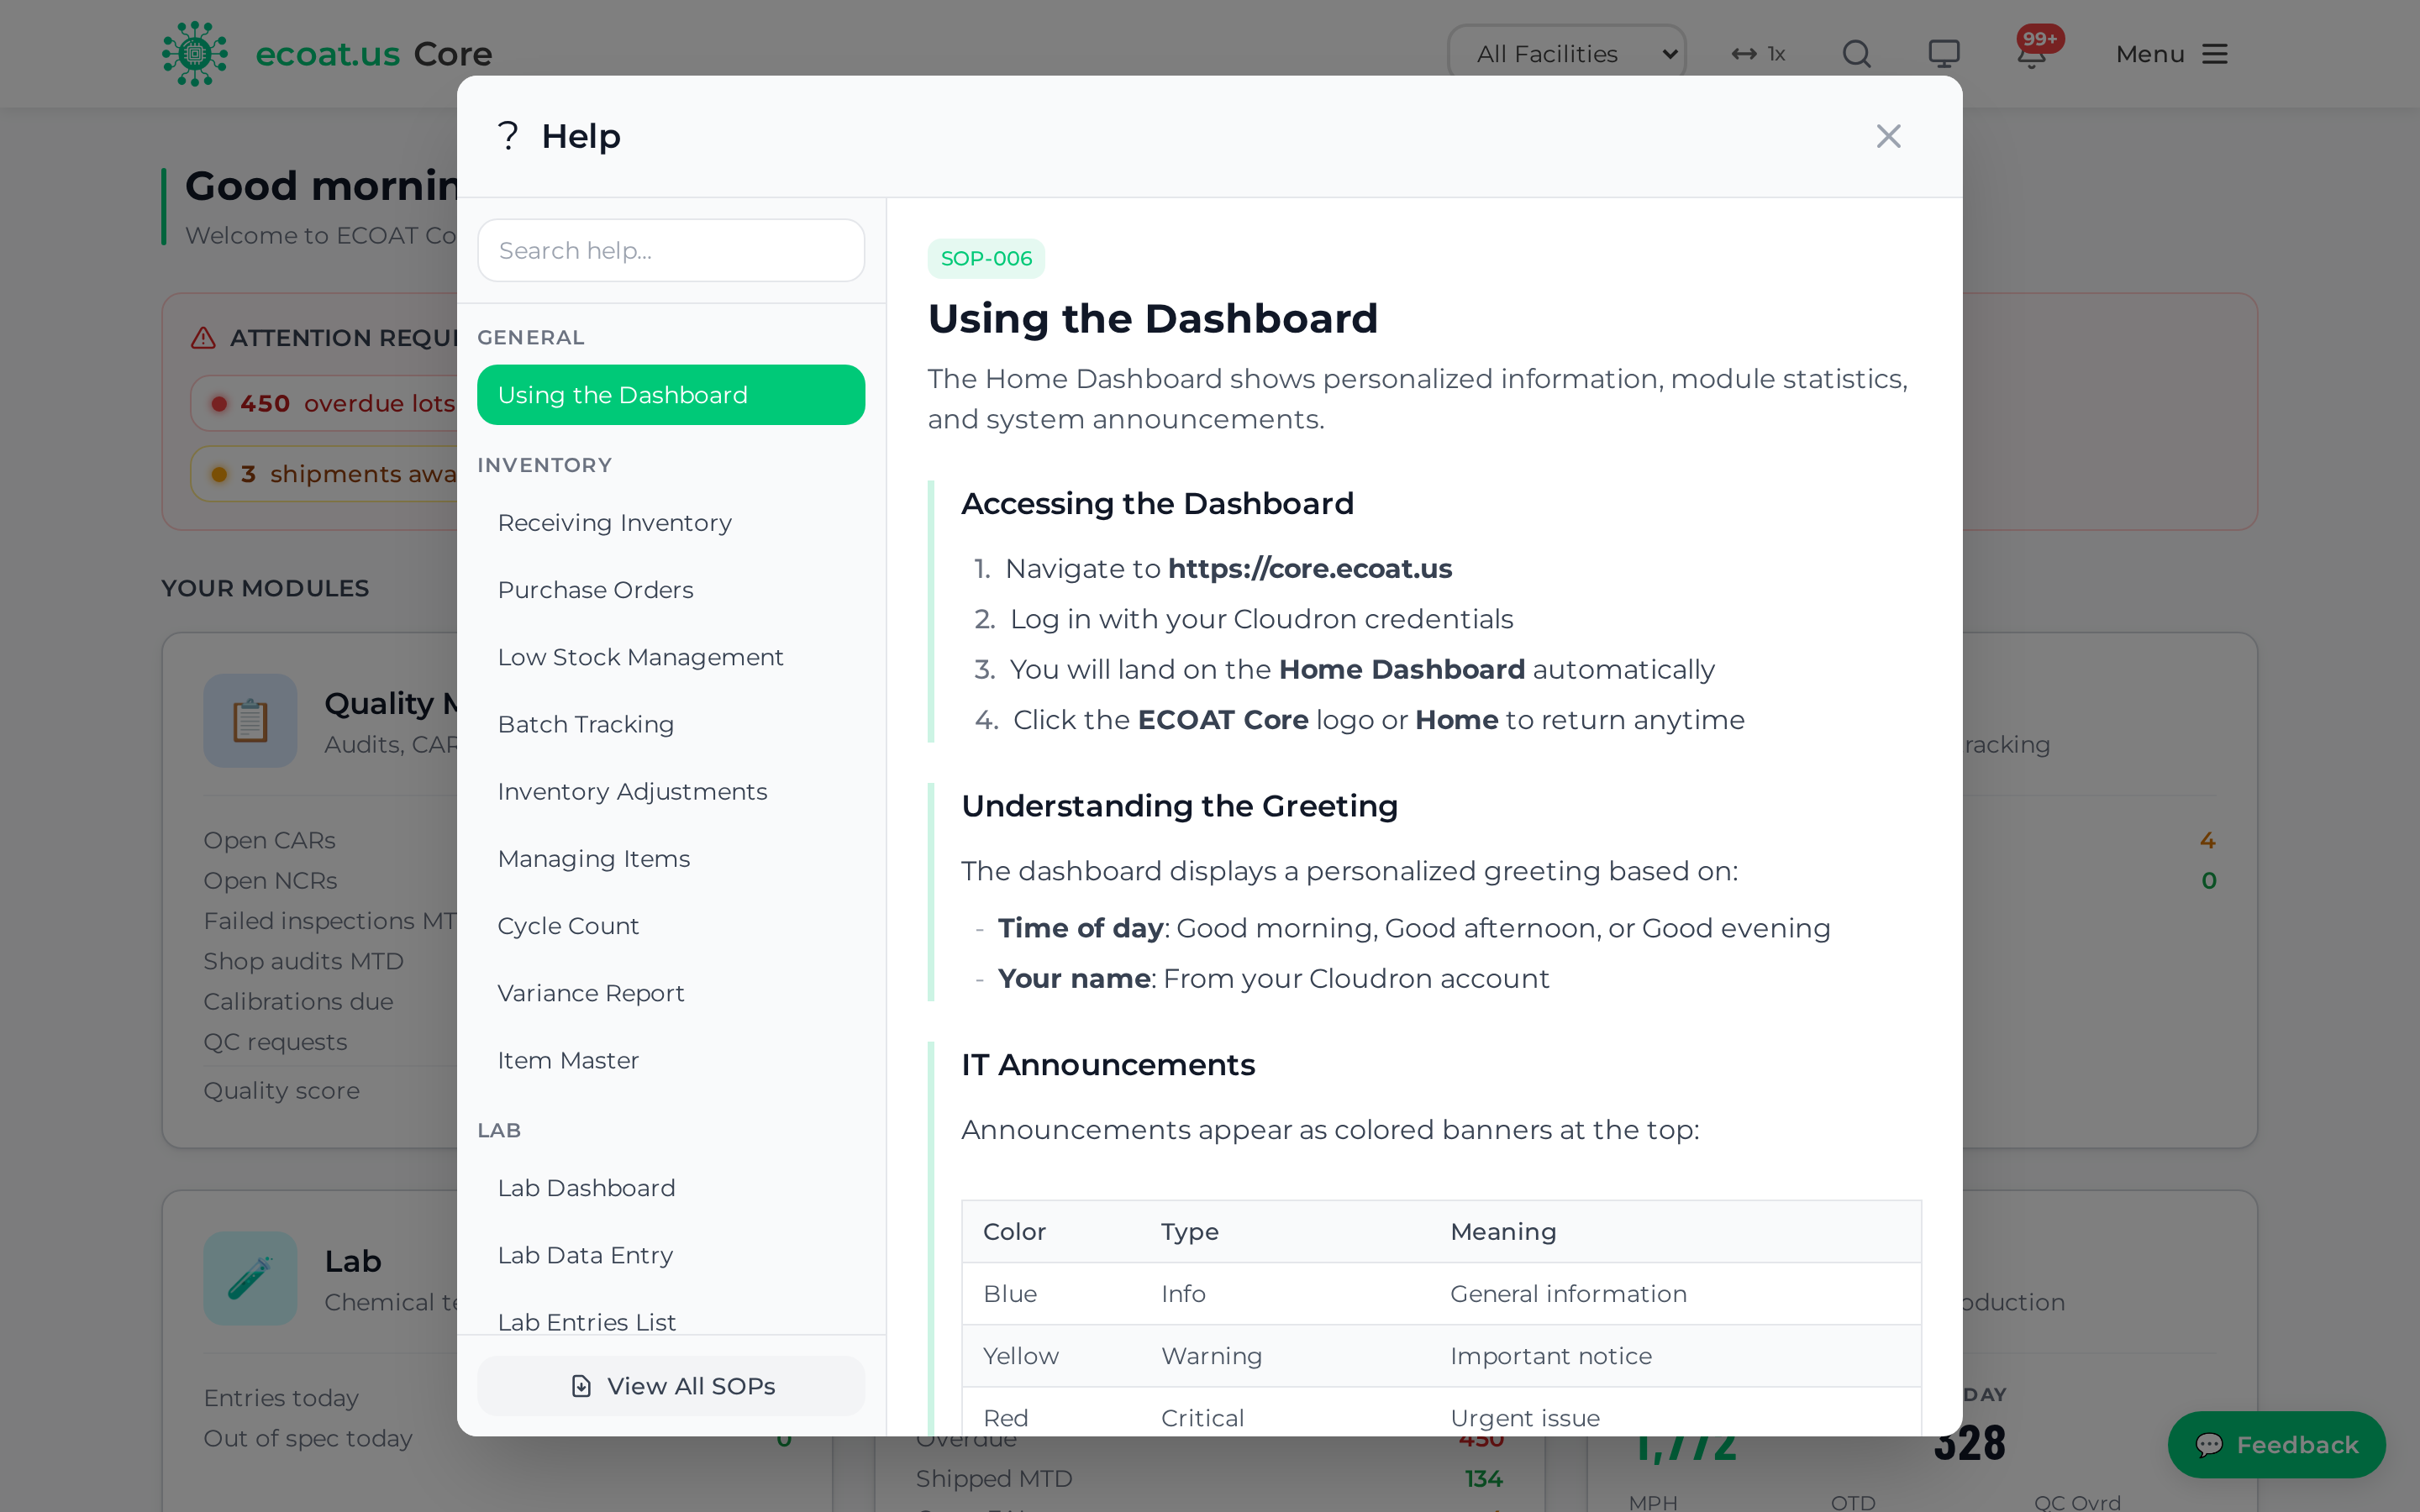Click the GENERAL section label

531,338
